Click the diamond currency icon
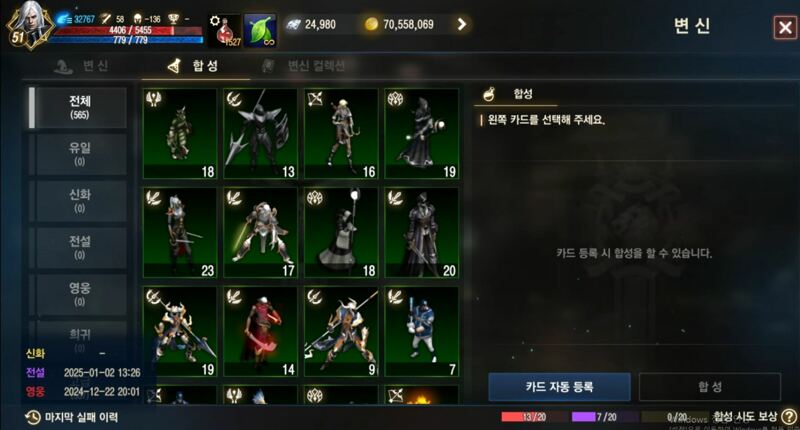 click(293, 24)
